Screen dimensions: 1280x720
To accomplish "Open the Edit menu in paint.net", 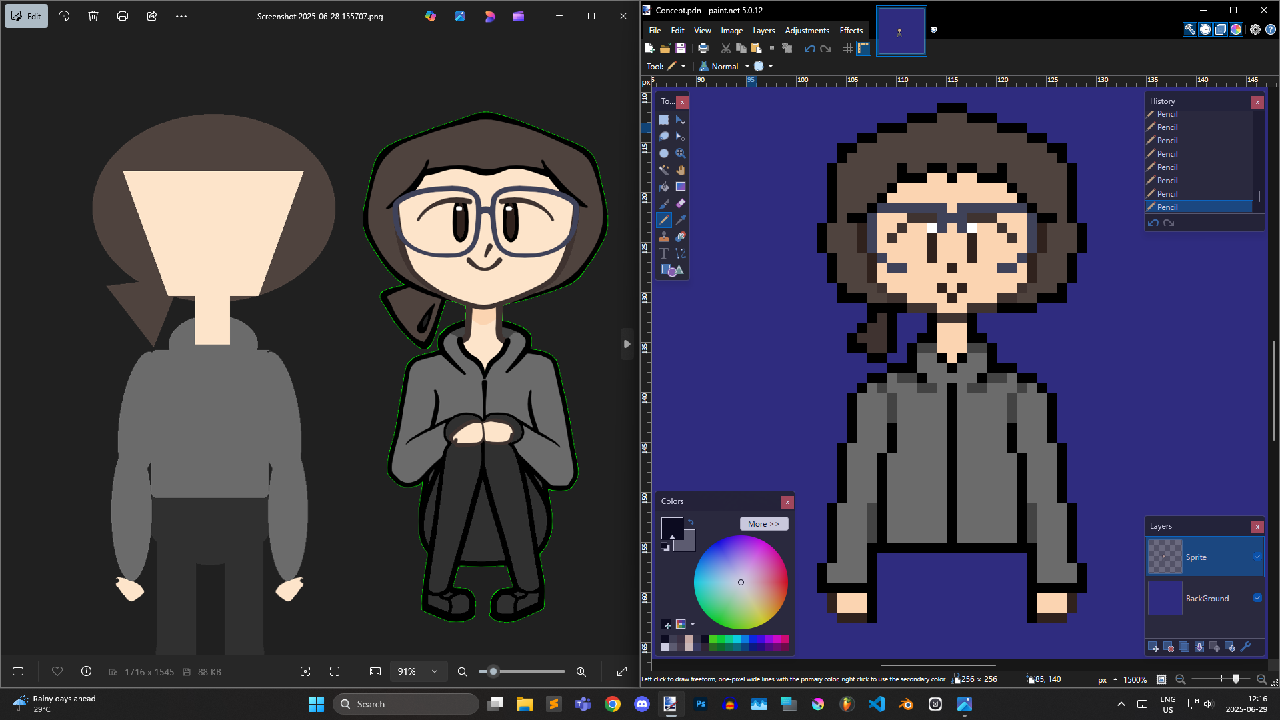I will pyautogui.click(x=677, y=30).
